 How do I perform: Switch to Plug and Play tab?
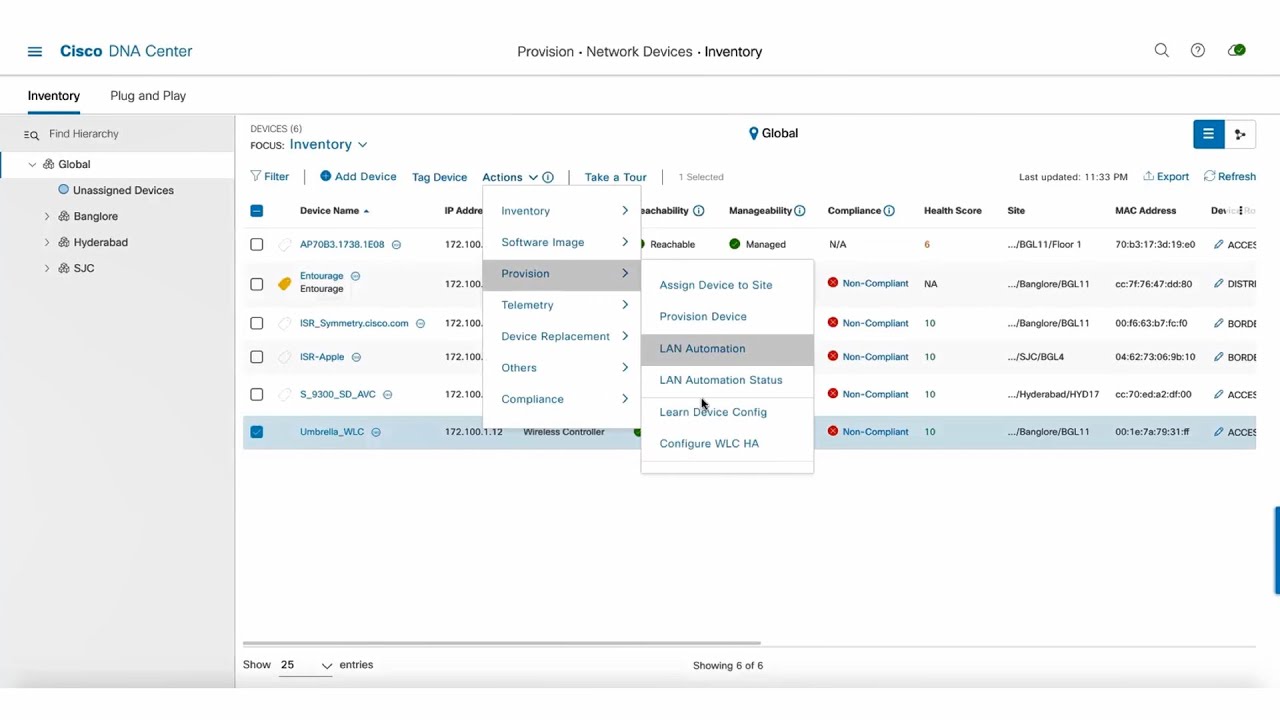(x=148, y=96)
